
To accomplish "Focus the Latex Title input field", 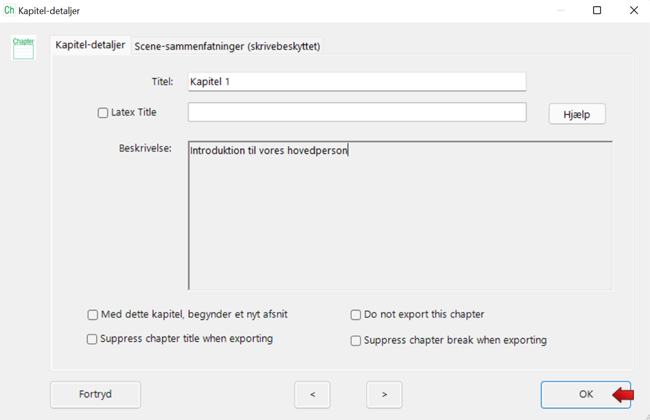I will [356, 112].
